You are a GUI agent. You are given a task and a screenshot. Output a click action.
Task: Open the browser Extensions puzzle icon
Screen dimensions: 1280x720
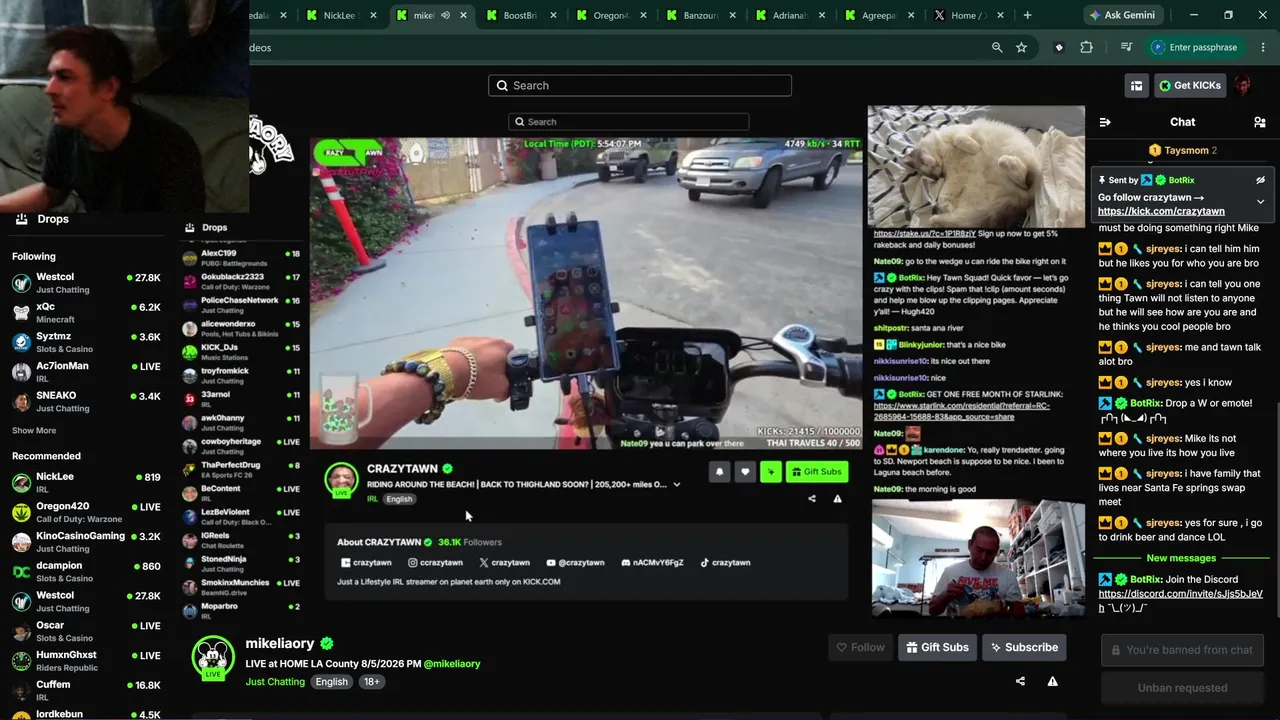click(1087, 47)
